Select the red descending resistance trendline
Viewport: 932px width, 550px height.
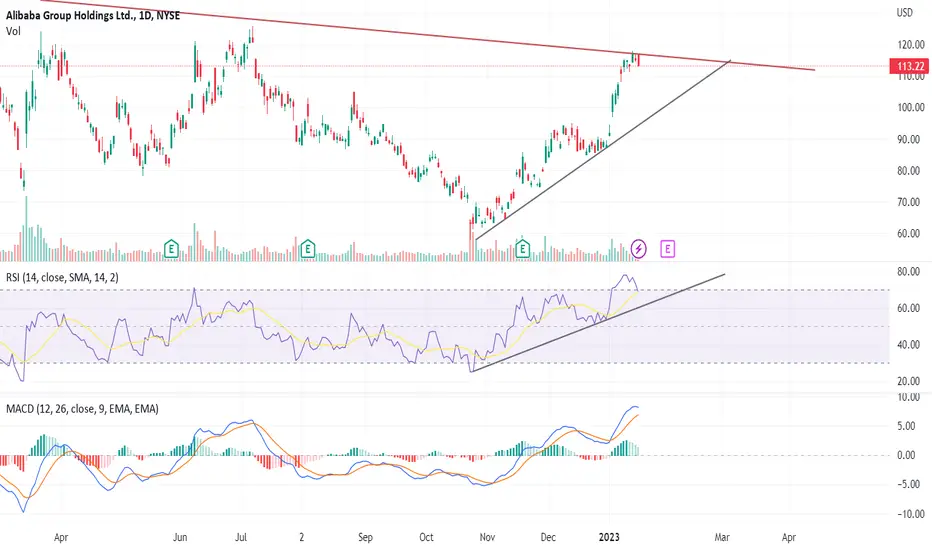click(428, 36)
